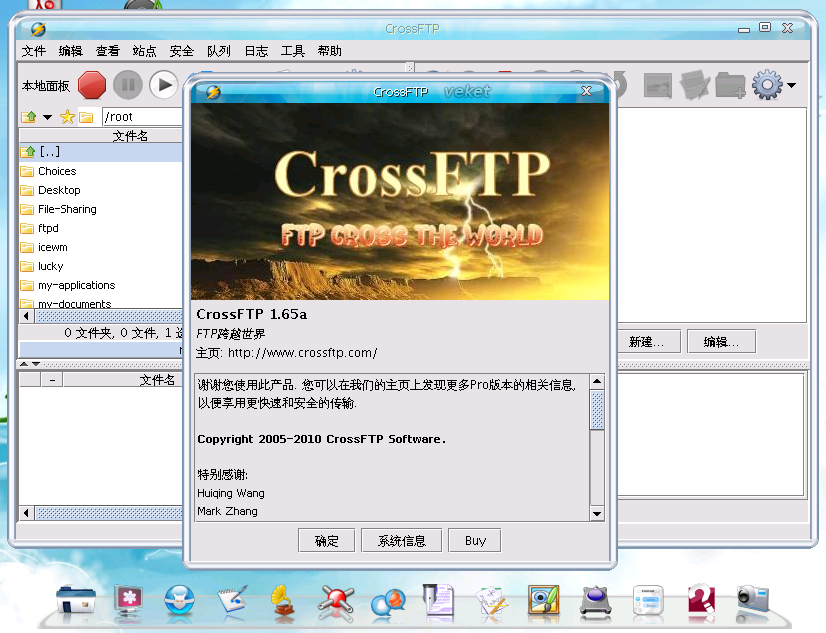
Task: Click the 文件名 header of the local file list
Action: tap(101, 136)
